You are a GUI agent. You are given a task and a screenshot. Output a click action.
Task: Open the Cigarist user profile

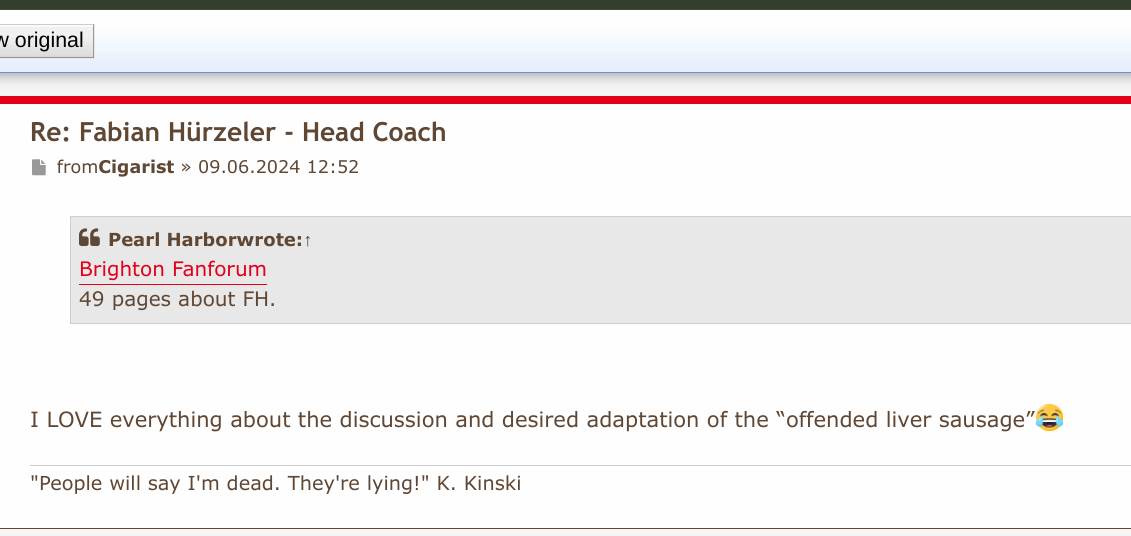point(136,167)
